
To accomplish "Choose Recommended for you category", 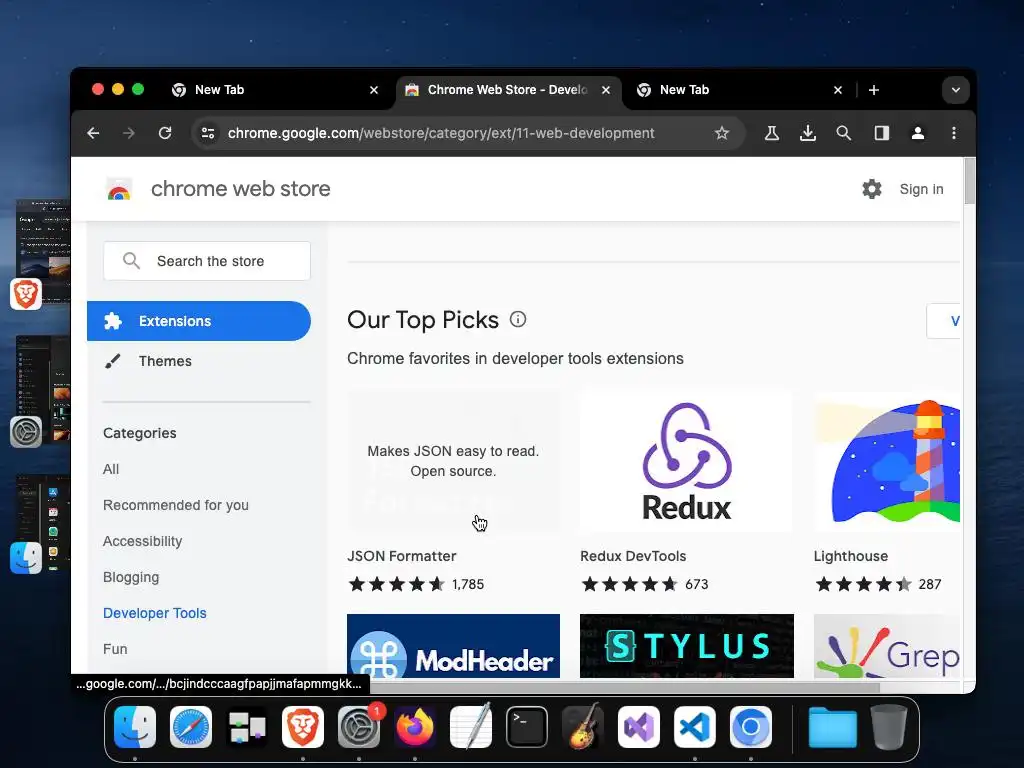I will pyautogui.click(x=176, y=505).
